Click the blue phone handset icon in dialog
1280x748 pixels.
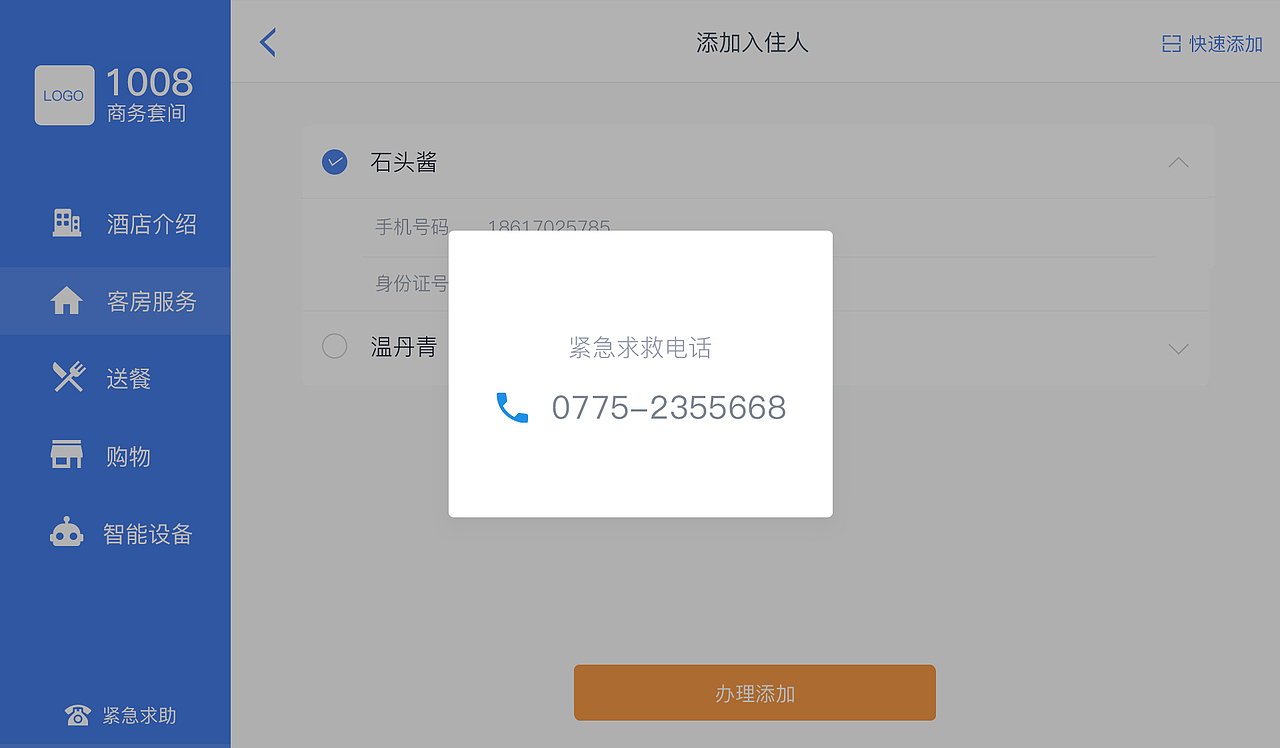[512, 407]
